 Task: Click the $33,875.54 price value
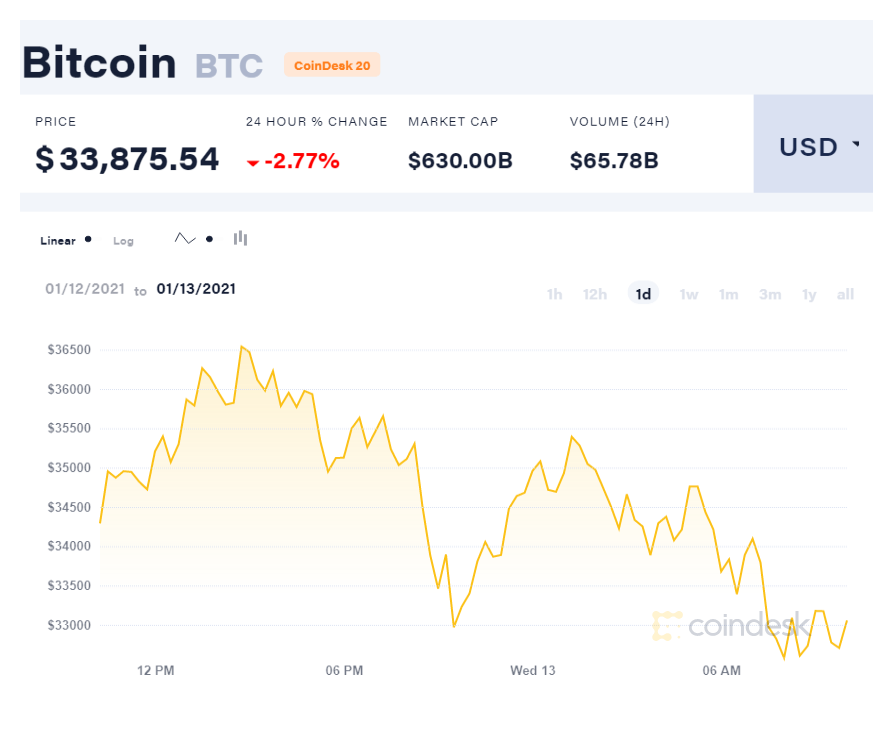(x=127, y=159)
